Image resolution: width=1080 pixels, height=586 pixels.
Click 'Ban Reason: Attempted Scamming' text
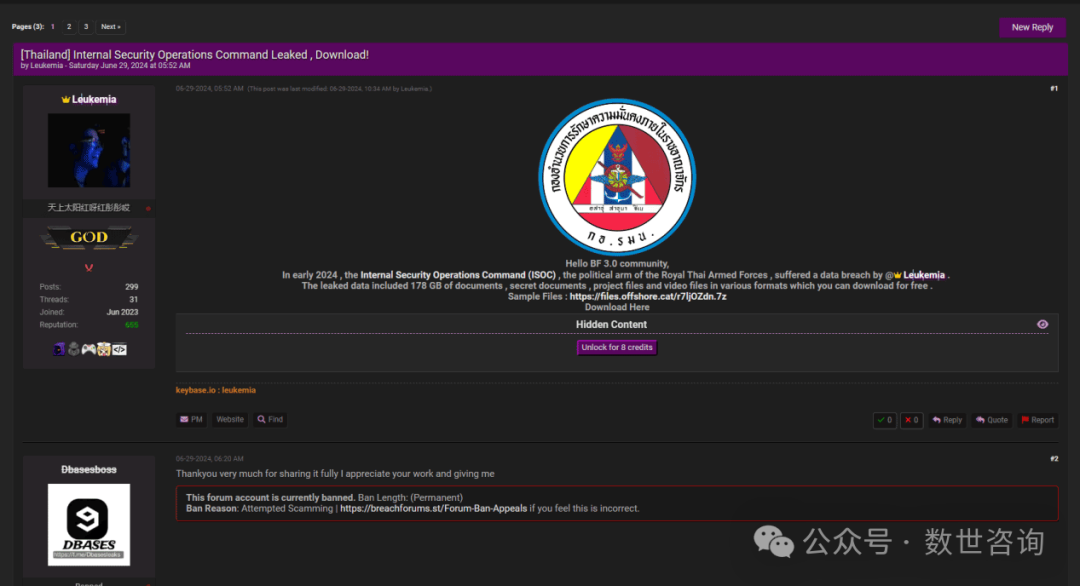click(x=259, y=509)
